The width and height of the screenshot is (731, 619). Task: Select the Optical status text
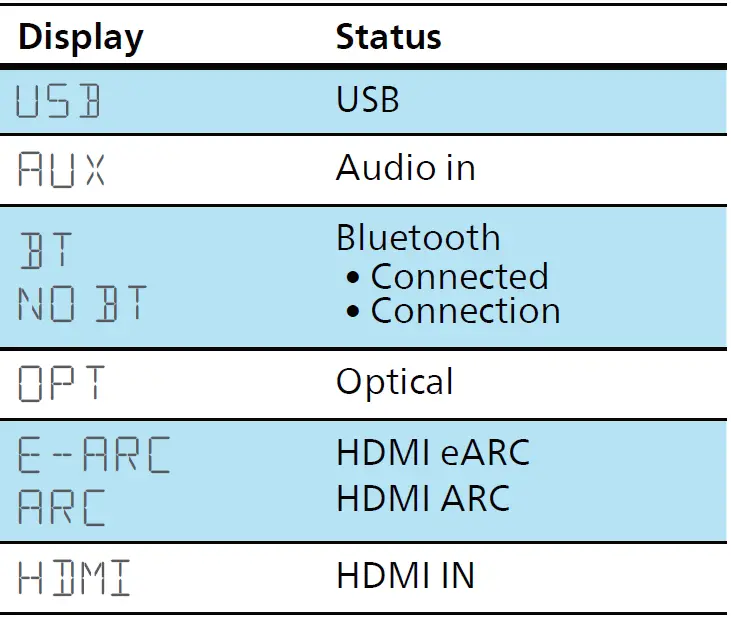[x=394, y=382]
